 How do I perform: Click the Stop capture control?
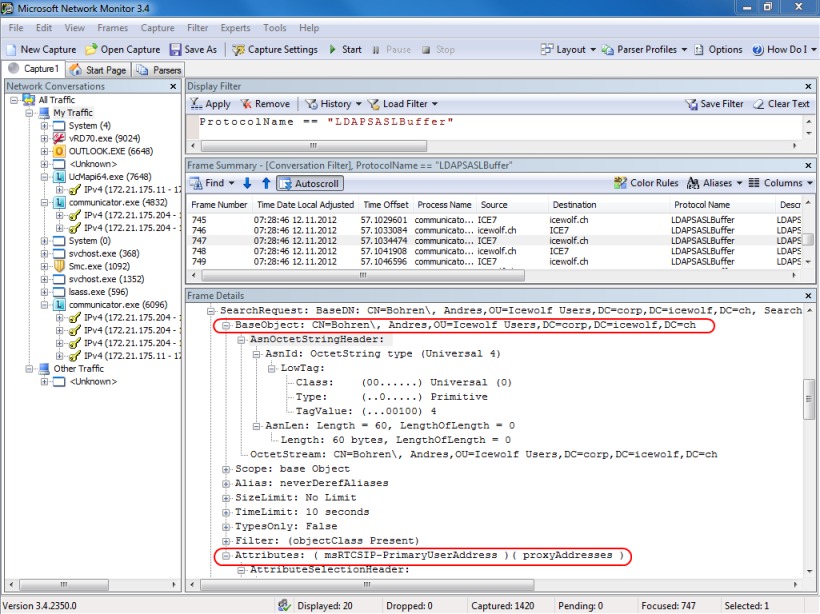click(x=438, y=50)
